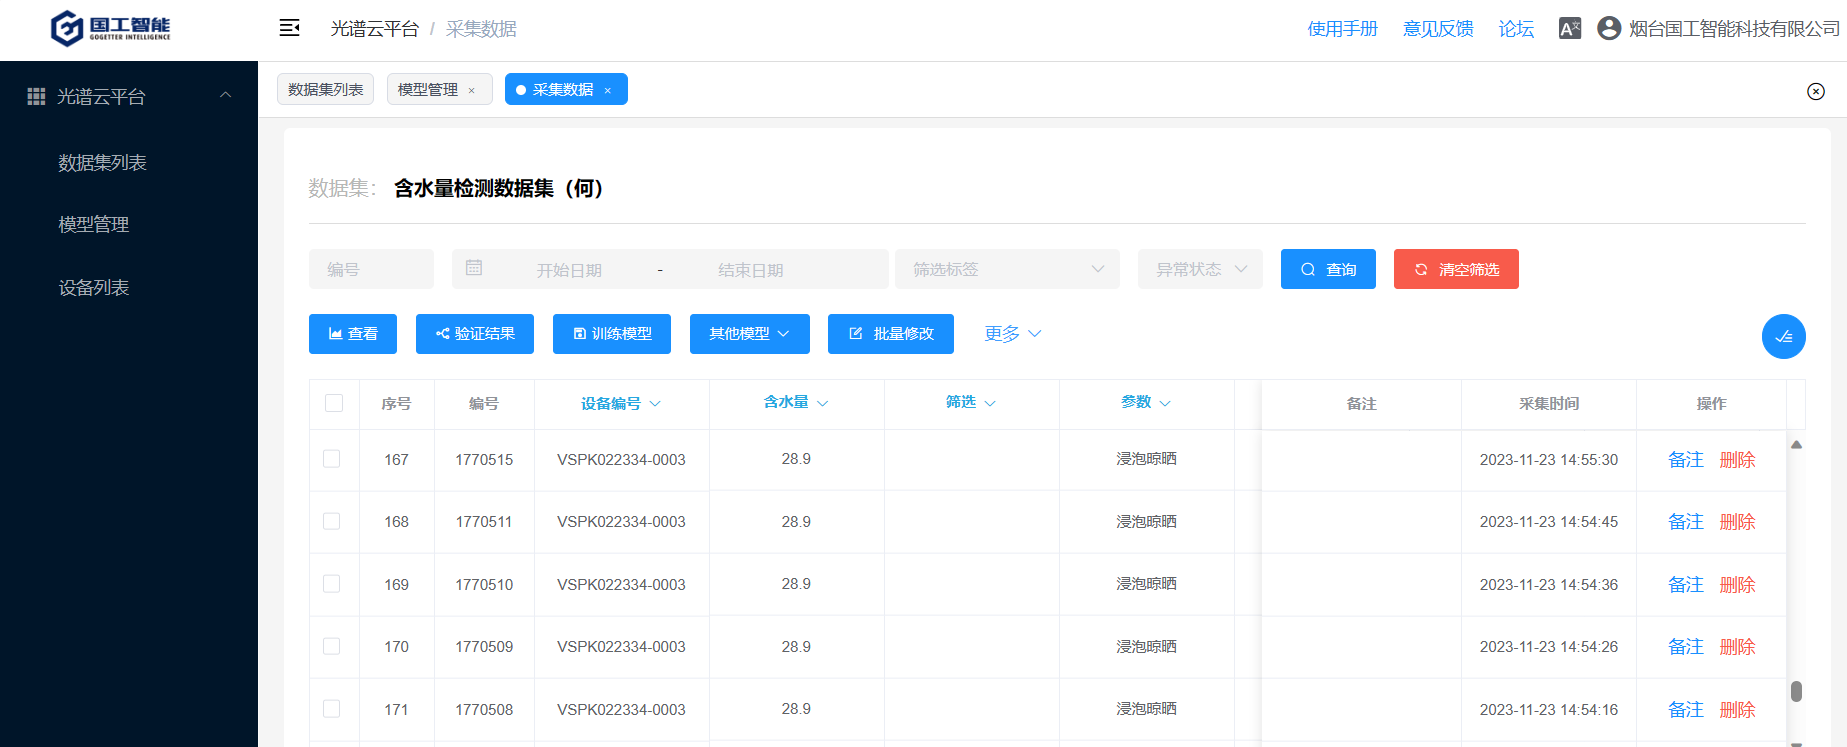
Task: Click the close-all-tabs circle icon
Action: [1816, 92]
